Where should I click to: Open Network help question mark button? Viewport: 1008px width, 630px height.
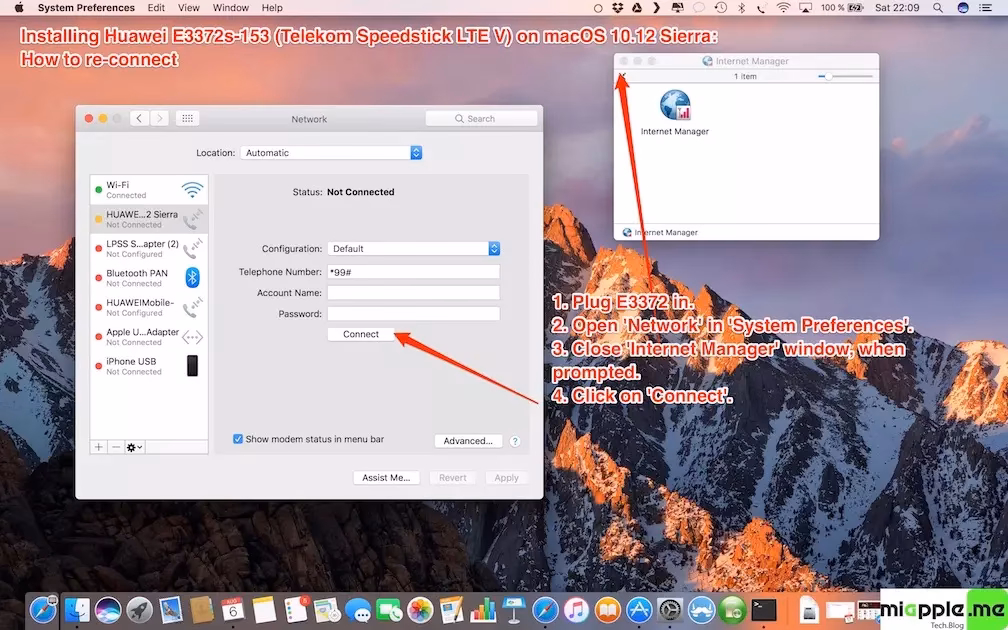tap(514, 441)
